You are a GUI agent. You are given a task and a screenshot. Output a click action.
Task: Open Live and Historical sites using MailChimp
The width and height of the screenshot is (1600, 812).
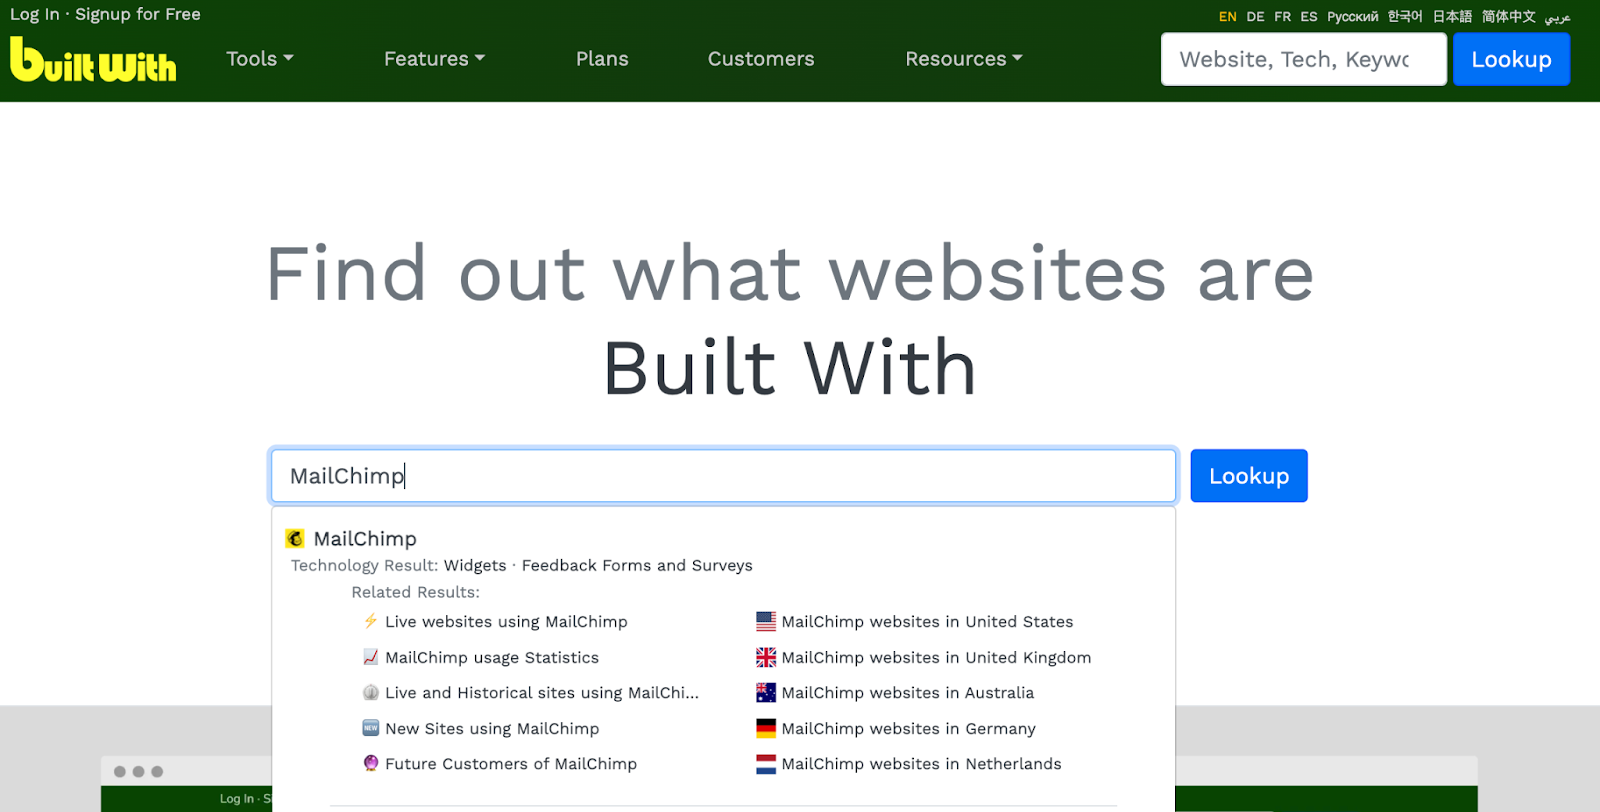pyautogui.click(x=542, y=692)
